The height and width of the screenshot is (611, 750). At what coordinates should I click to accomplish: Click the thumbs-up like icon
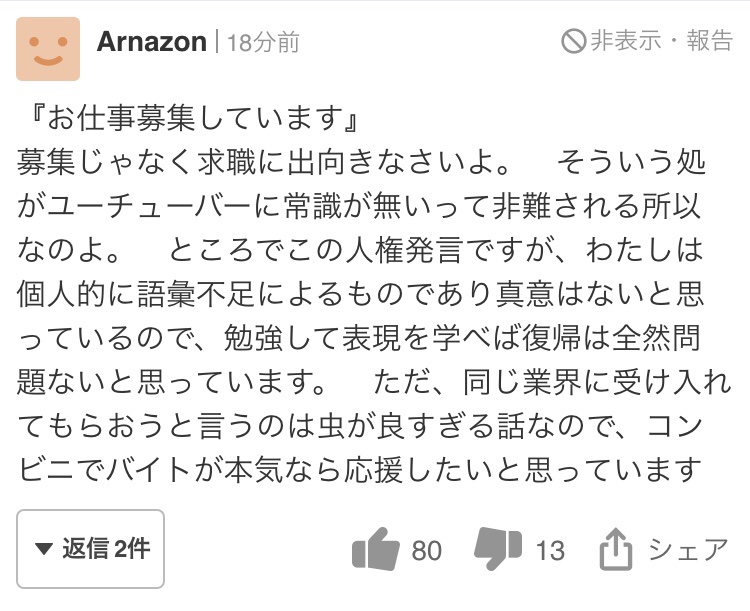coord(376,550)
